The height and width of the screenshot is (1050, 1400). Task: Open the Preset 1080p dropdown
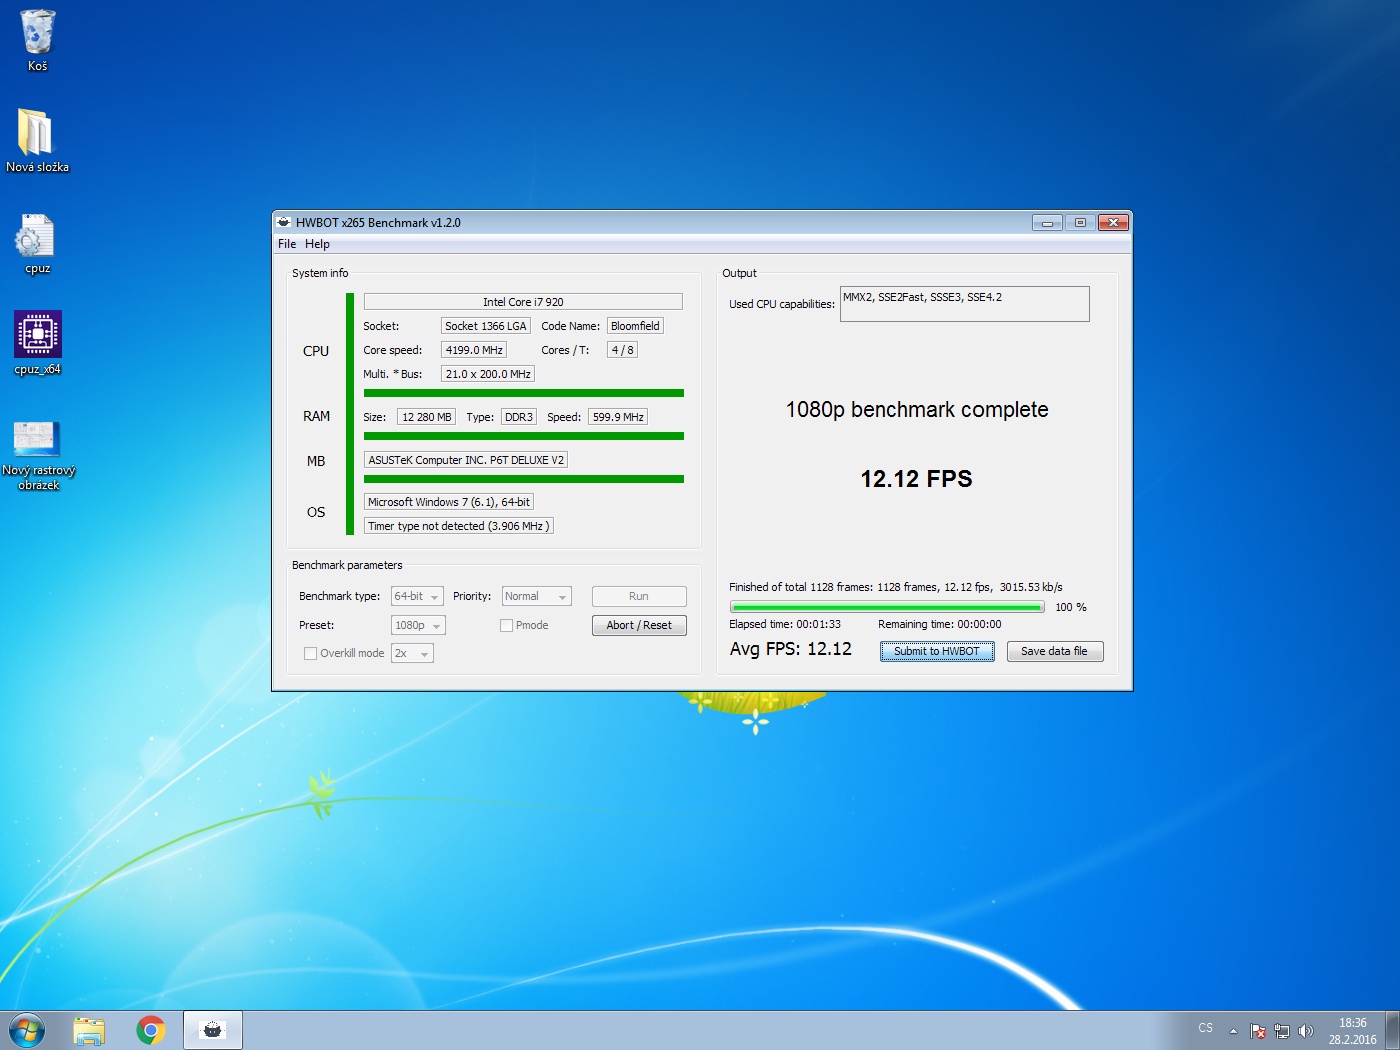tap(418, 625)
